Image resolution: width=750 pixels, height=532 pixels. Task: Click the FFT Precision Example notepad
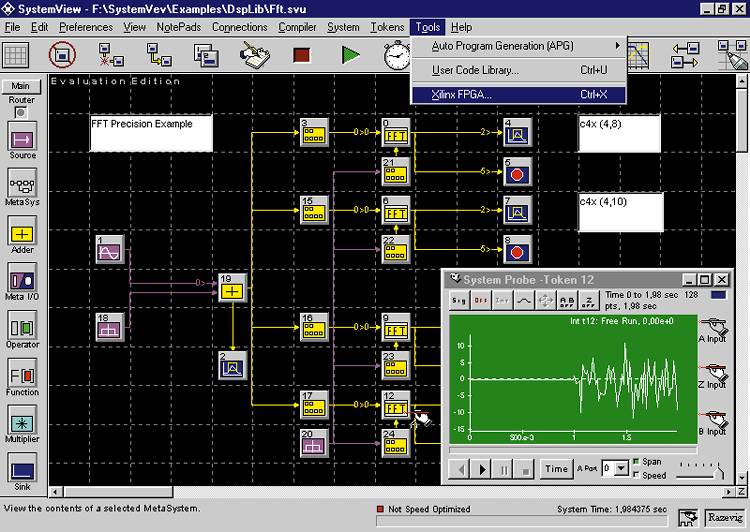pos(151,133)
